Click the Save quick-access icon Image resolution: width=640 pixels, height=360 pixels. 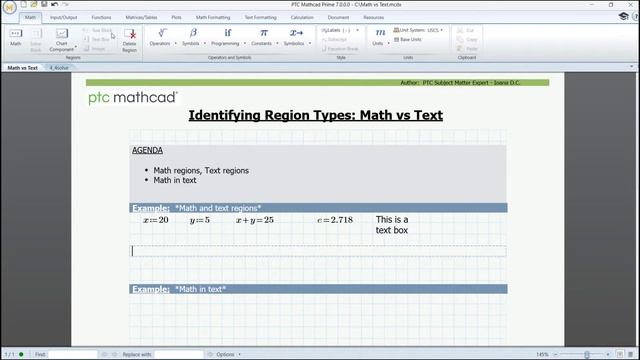tap(44, 4)
